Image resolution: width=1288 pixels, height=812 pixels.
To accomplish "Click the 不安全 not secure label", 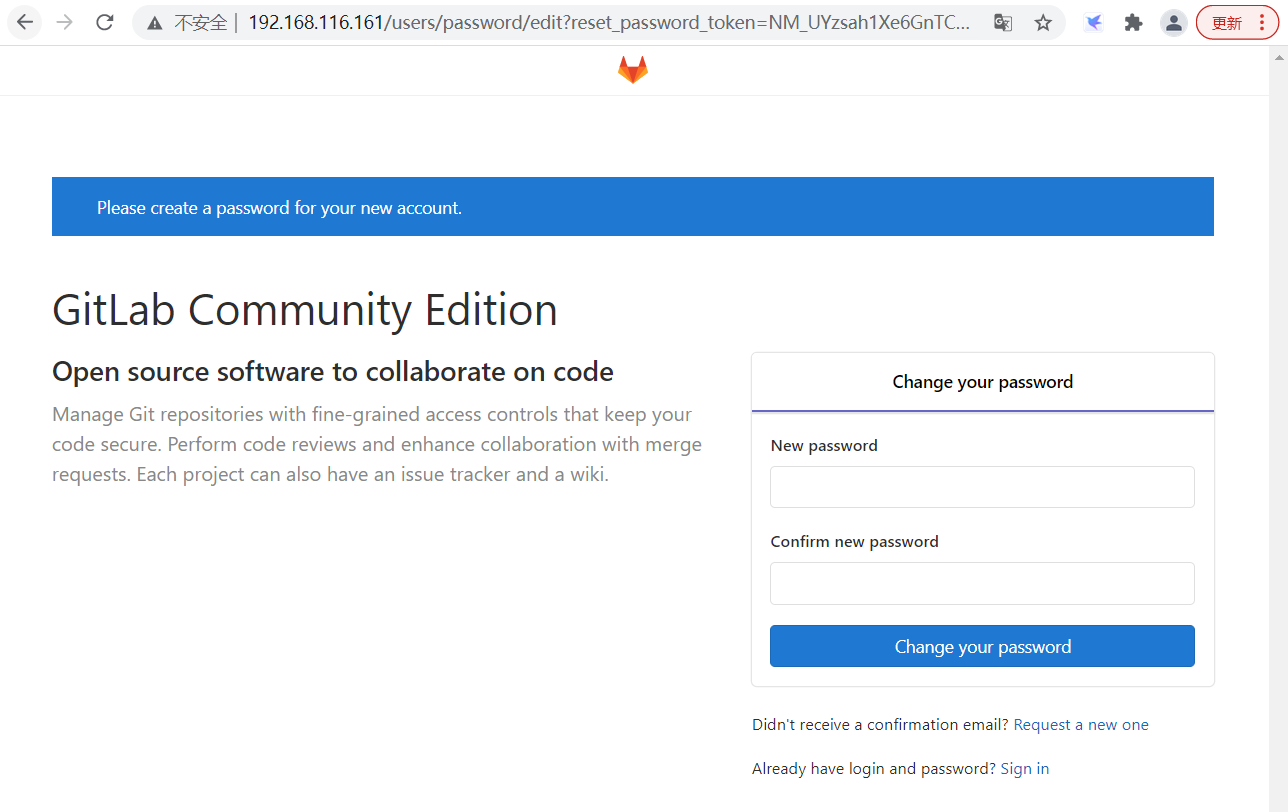I will pos(200,23).
